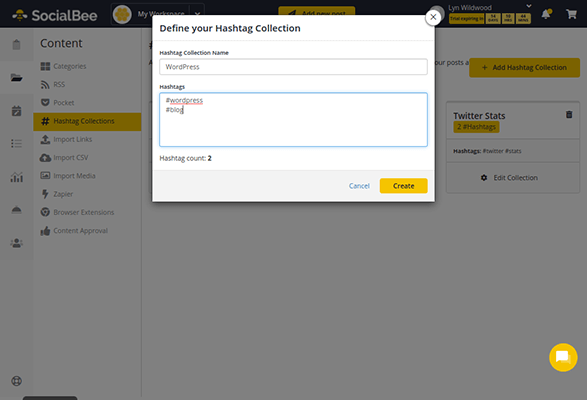
Task: Close the Define your Hashtag Collection dialog
Action: point(433,17)
